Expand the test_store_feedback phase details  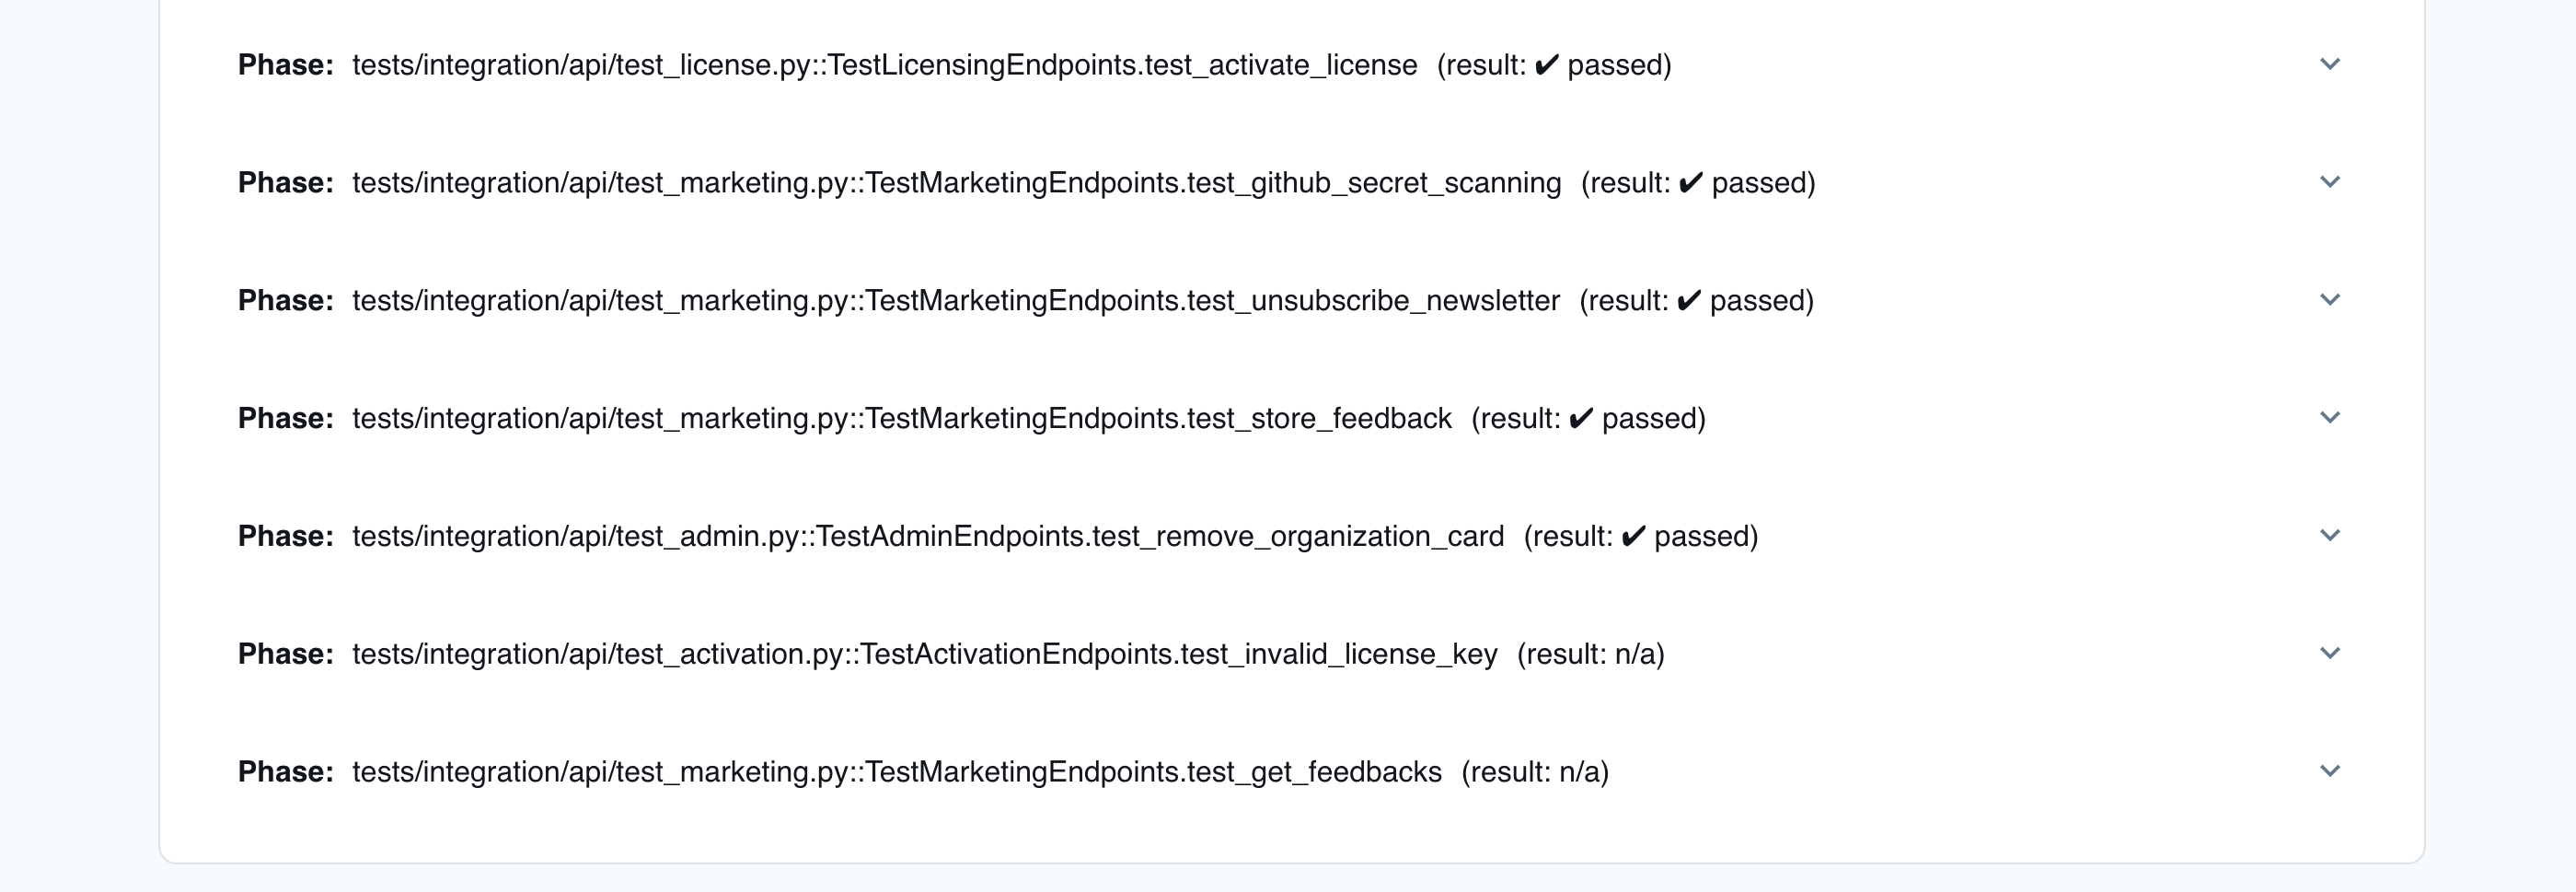click(x=2332, y=418)
